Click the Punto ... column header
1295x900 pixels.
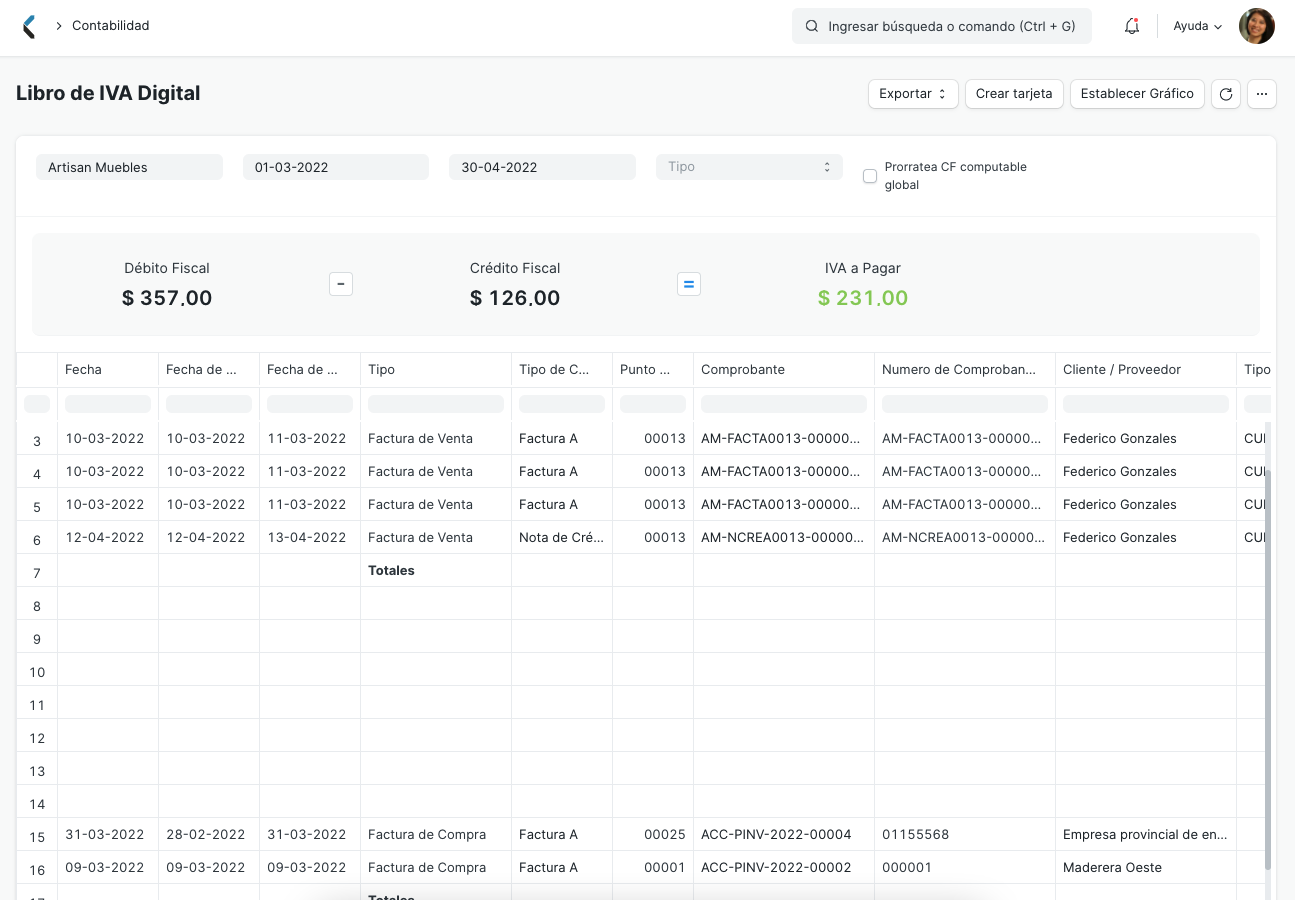click(x=653, y=370)
